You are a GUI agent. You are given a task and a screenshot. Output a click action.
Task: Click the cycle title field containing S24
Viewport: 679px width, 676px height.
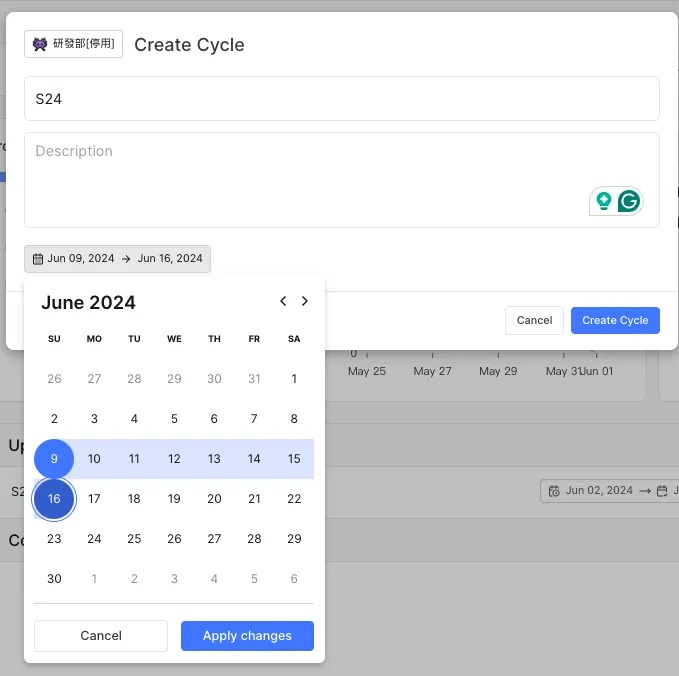point(341,99)
